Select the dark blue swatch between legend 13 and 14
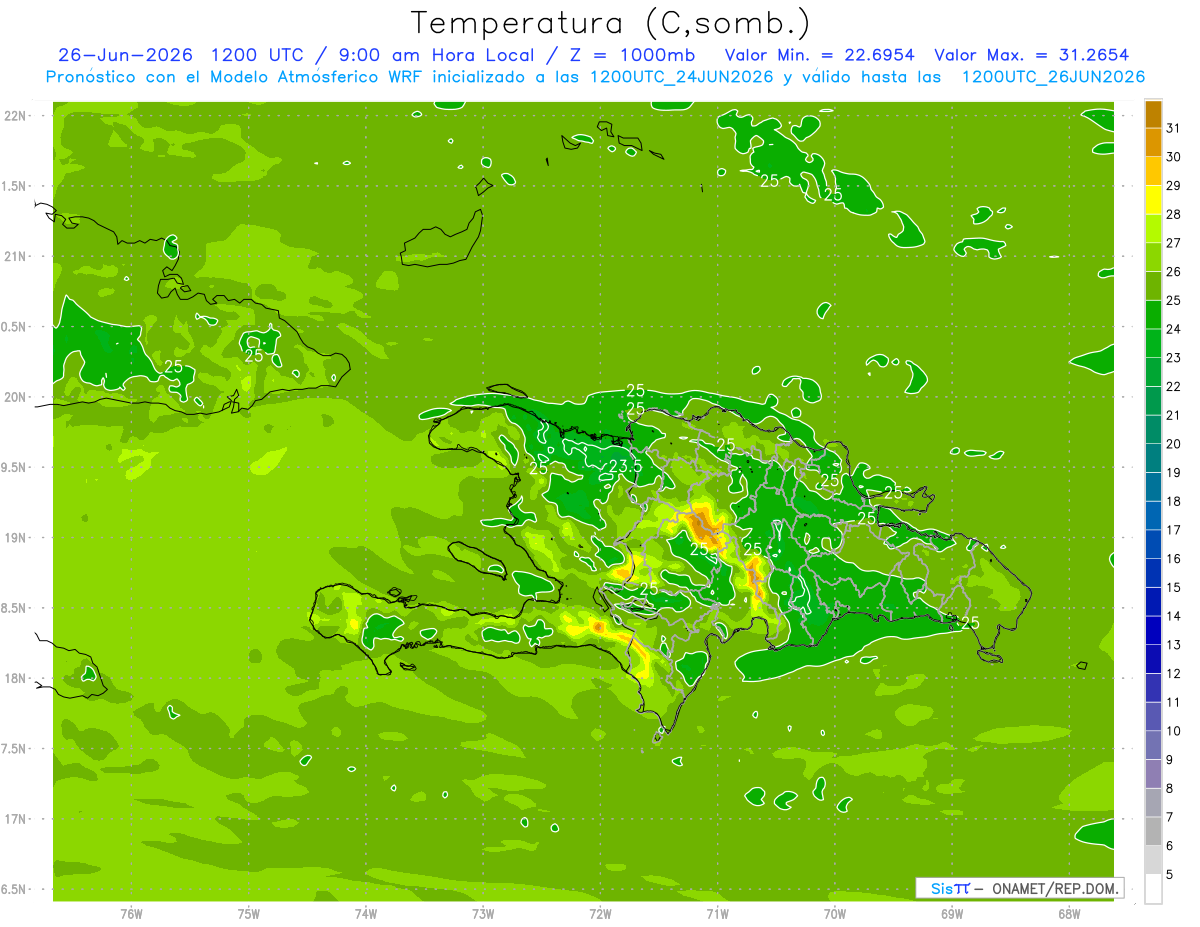This screenshot has width=1200, height=927. pos(1153,631)
